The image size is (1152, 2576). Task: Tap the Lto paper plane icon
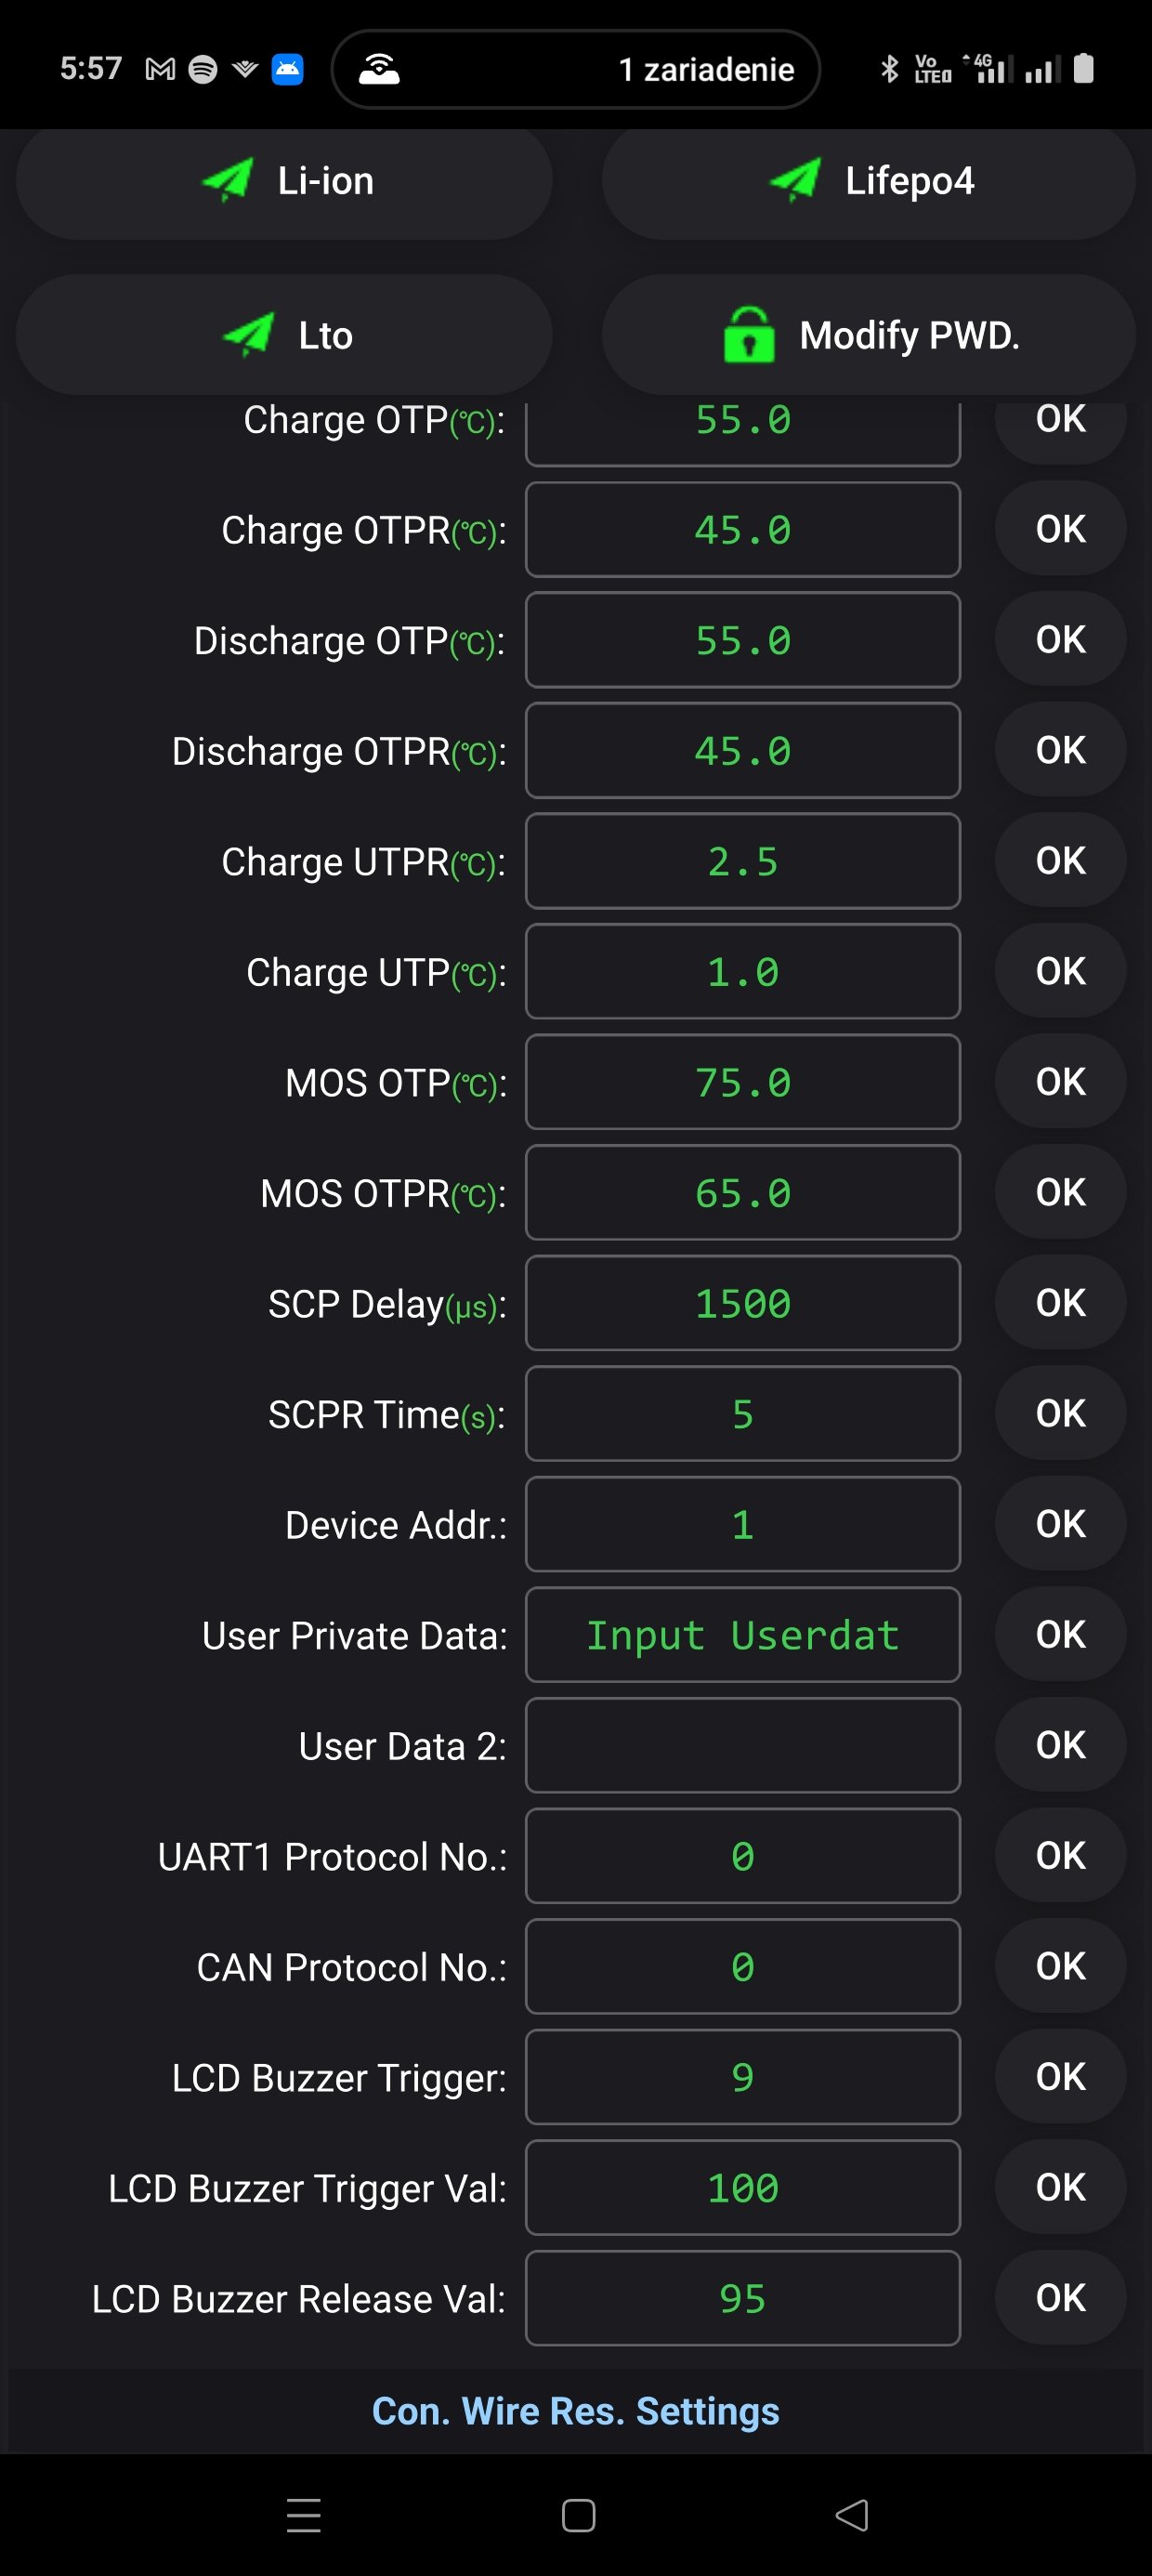[x=248, y=335]
